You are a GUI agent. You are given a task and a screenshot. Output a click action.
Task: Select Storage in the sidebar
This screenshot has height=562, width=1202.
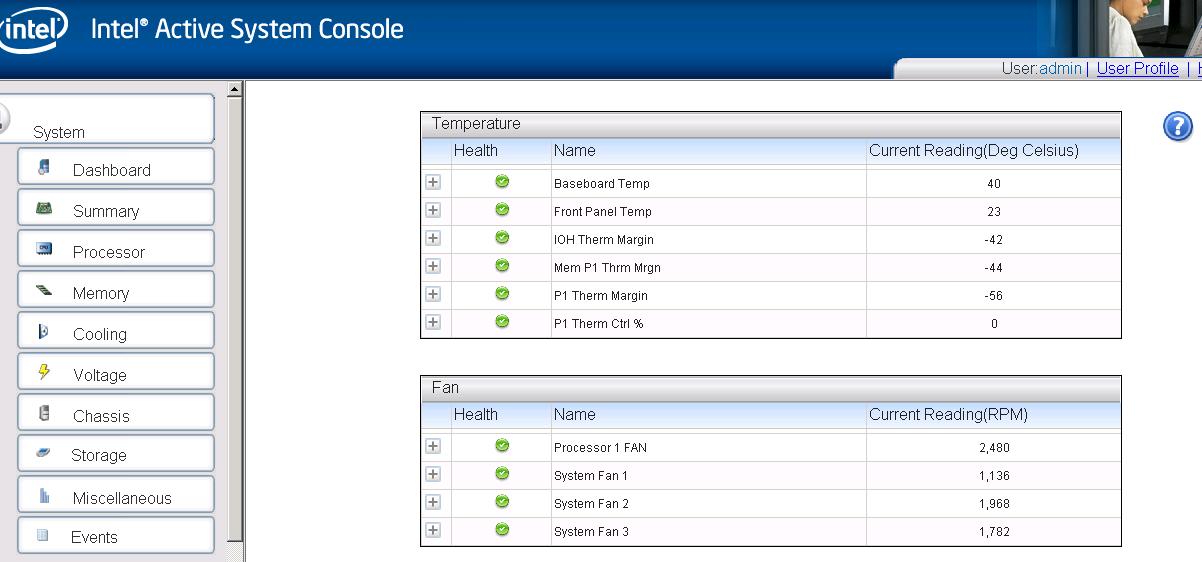coord(116,453)
